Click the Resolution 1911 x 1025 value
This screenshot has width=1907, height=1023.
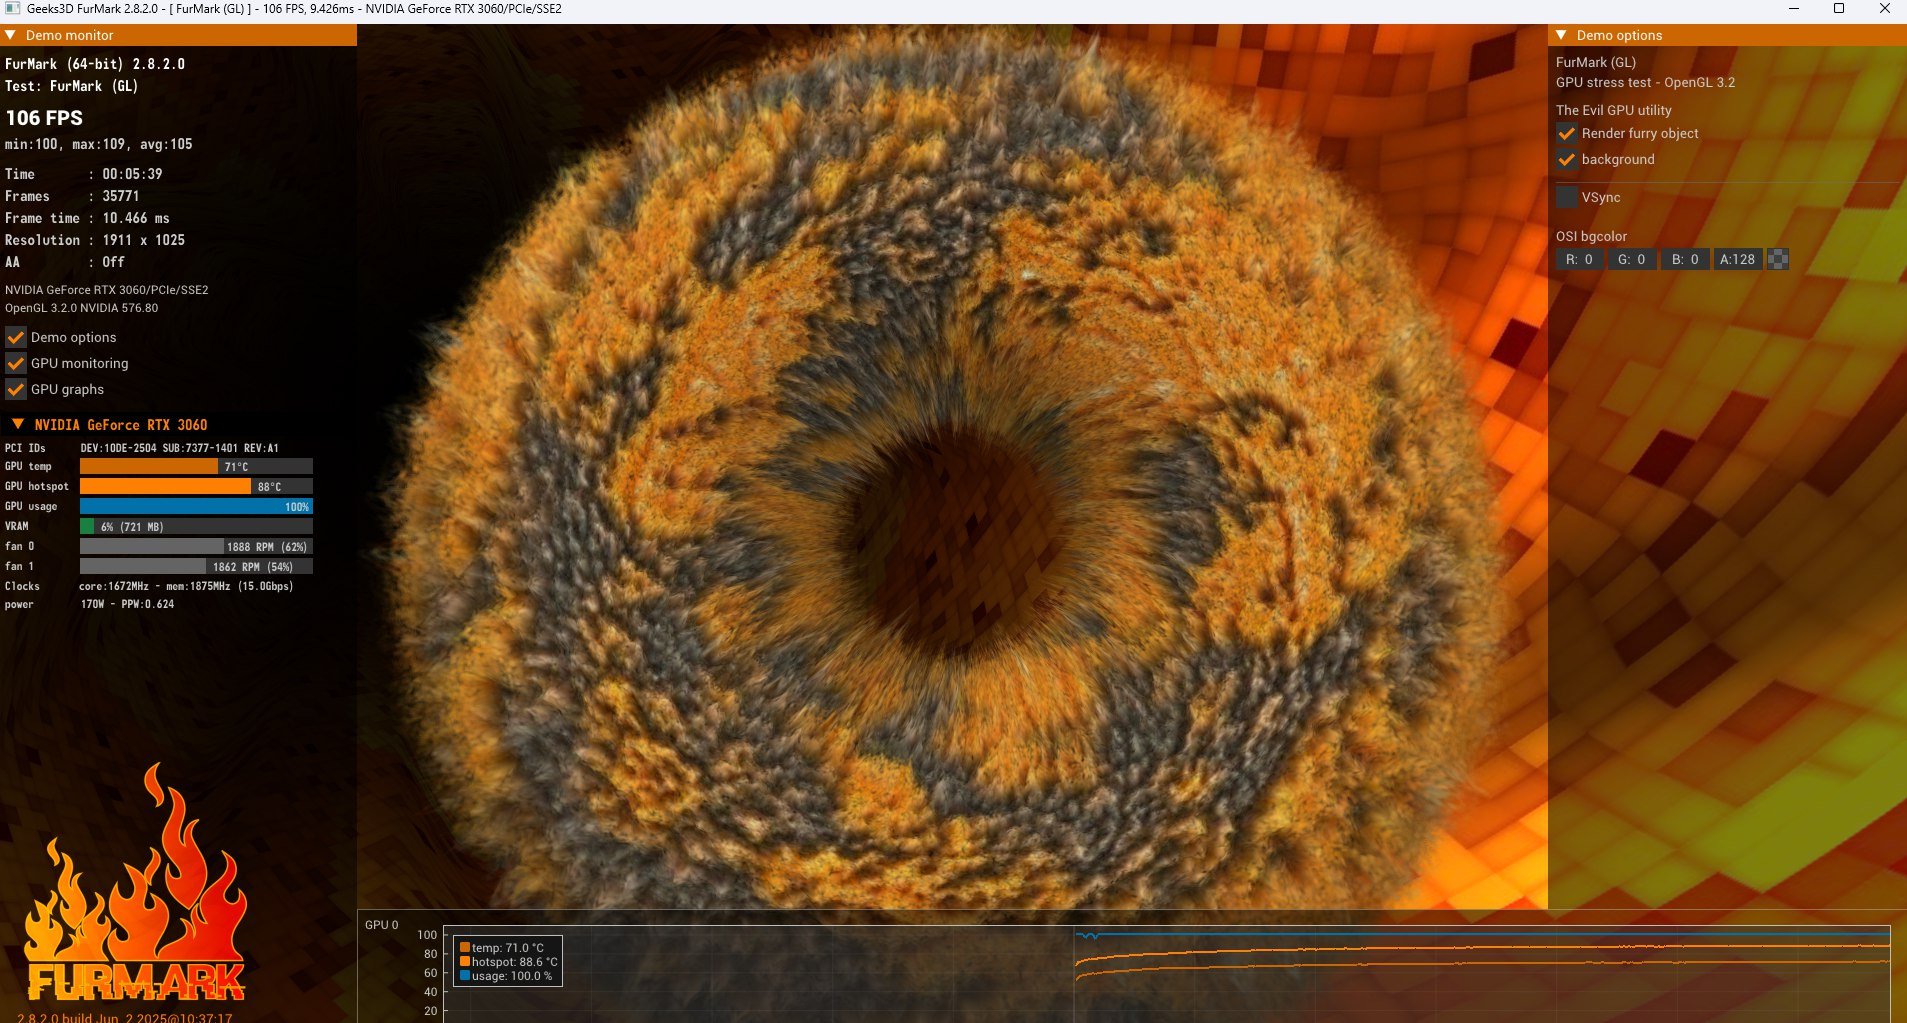[144, 240]
